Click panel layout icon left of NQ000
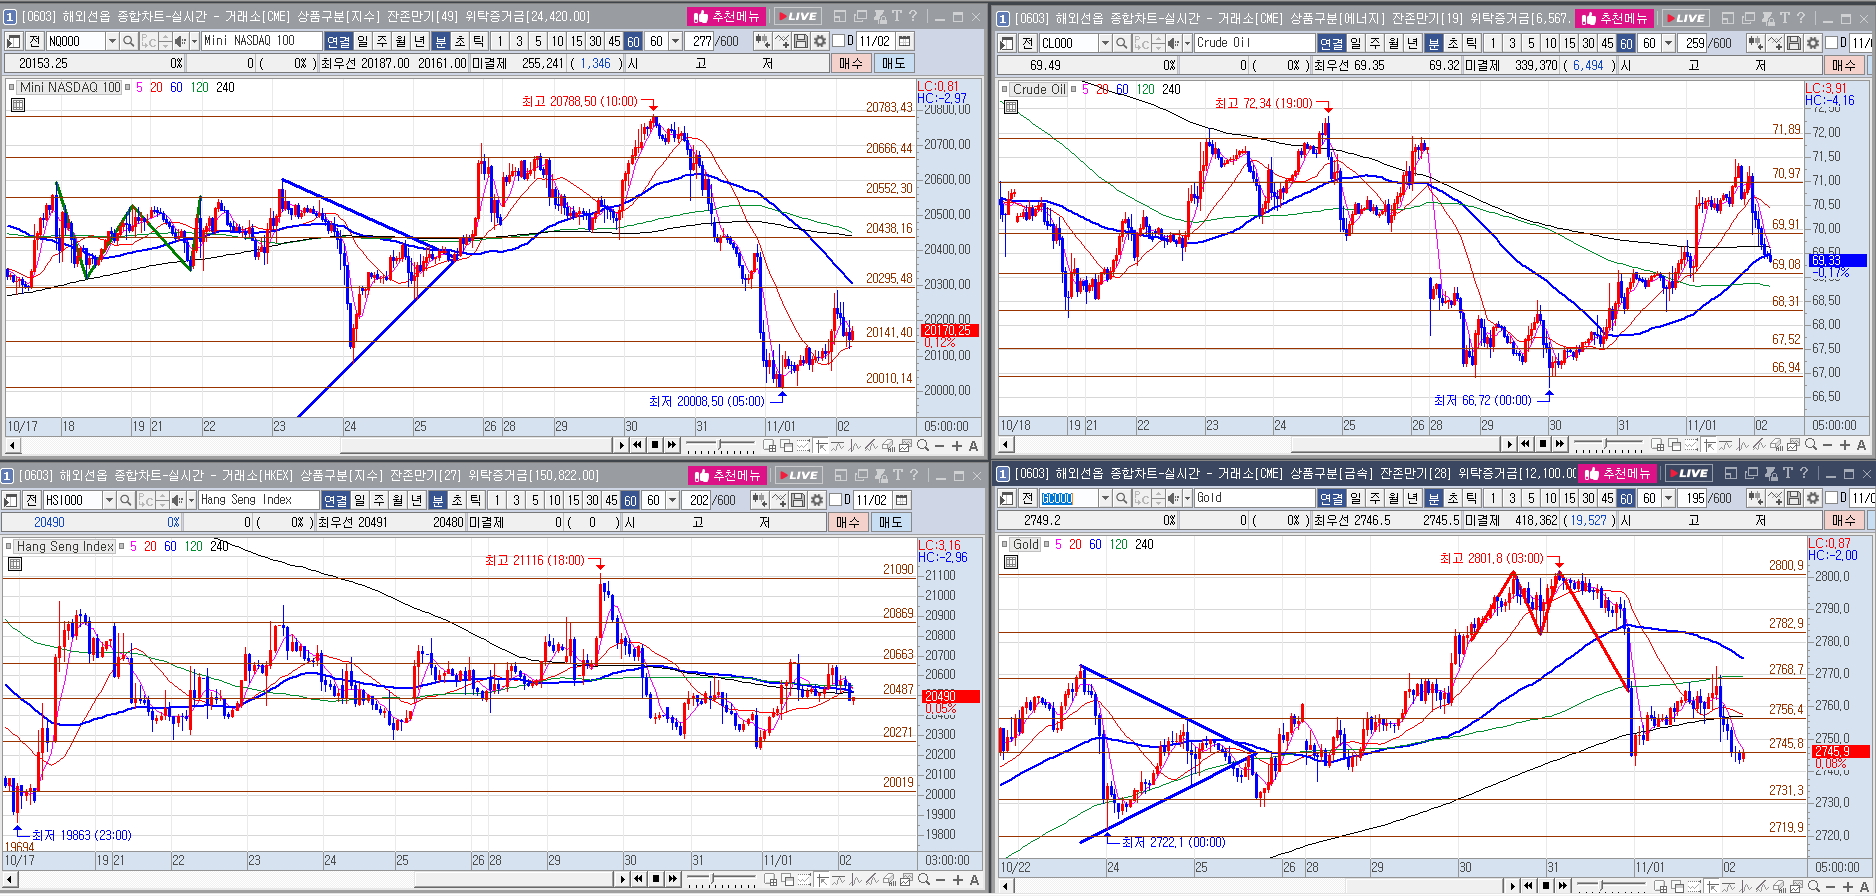 pyautogui.click(x=12, y=41)
